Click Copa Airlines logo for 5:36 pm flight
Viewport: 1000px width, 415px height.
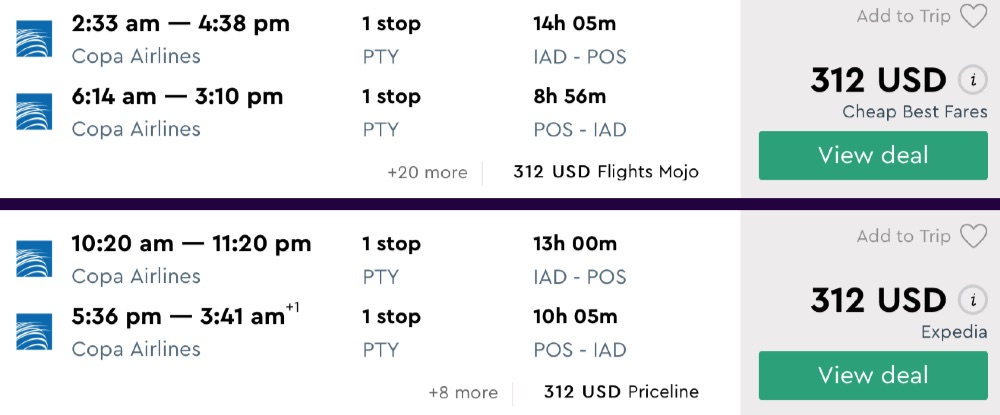coord(34,331)
